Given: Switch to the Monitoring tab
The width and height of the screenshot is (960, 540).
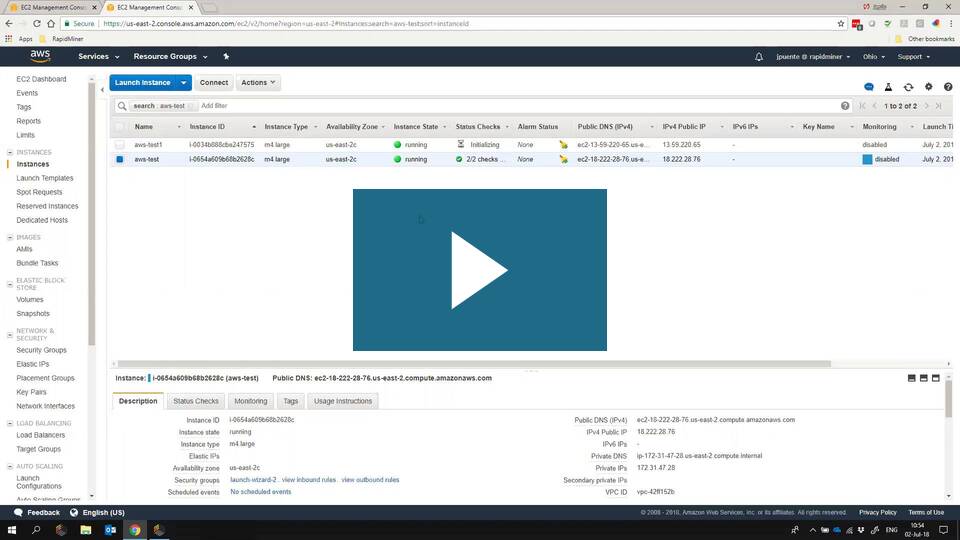Looking at the screenshot, I should 250,401.
